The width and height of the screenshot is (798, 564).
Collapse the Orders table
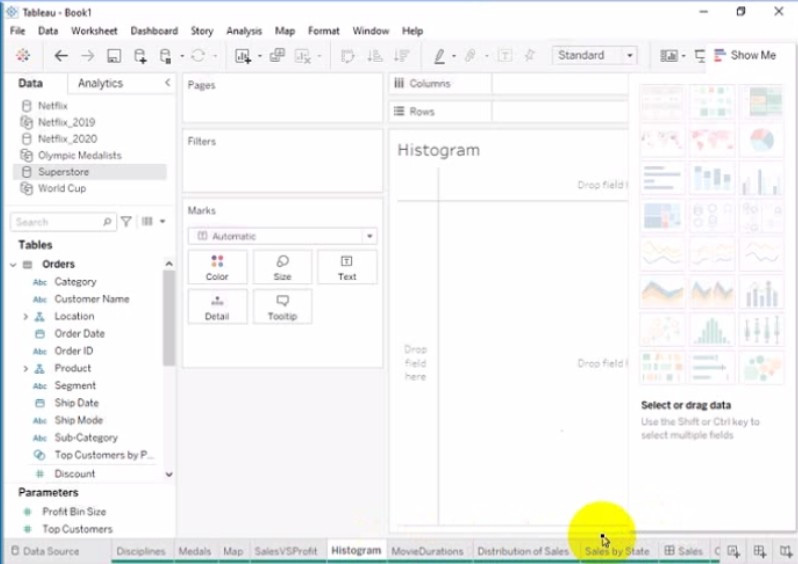pyautogui.click(x=13, y=264)
